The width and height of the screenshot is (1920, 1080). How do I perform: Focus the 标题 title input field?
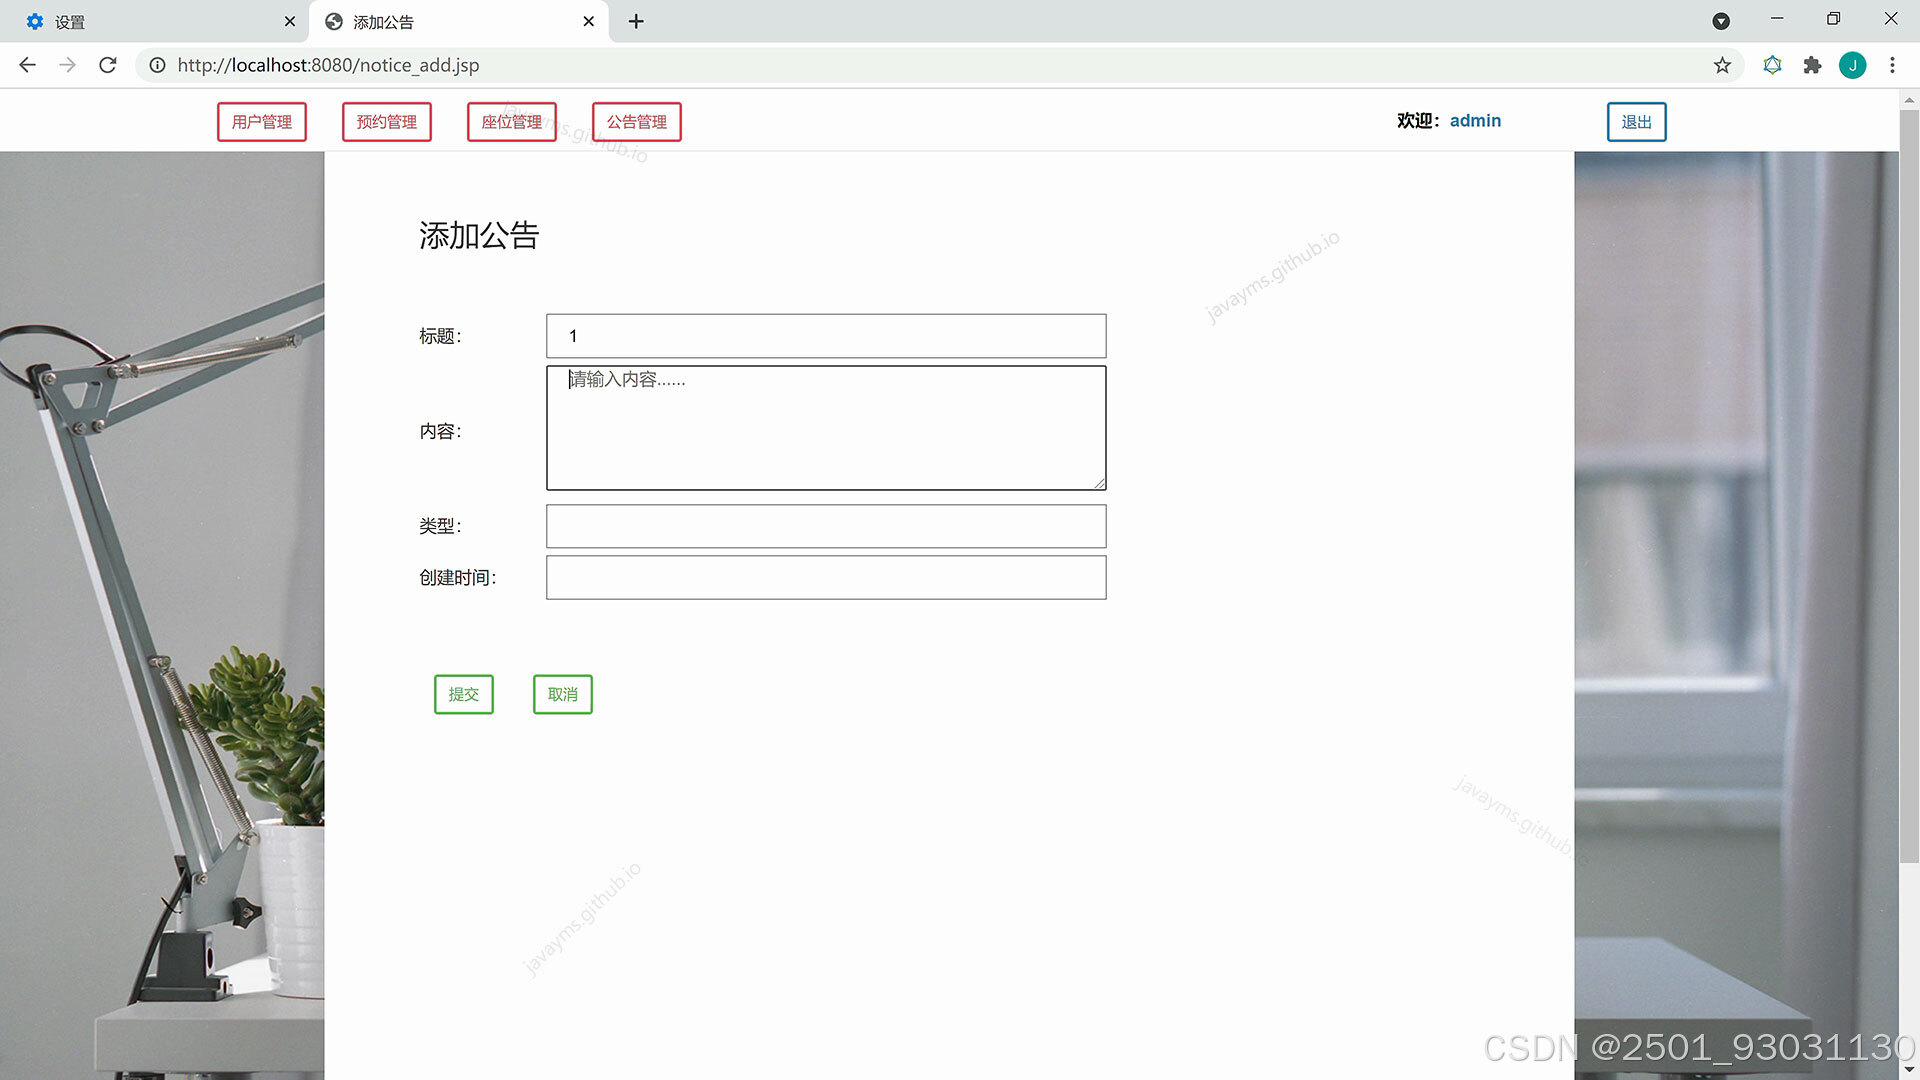(826, 336)
